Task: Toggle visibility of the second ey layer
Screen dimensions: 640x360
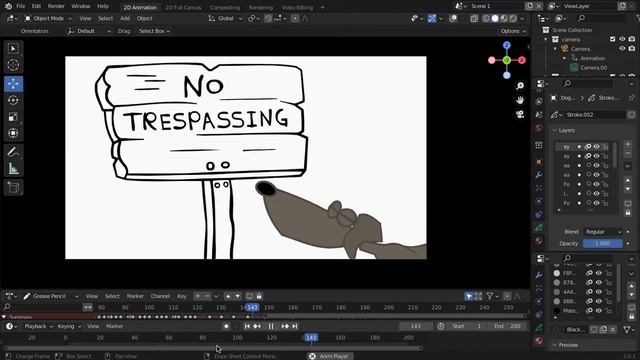Action: tap(596, 156)
